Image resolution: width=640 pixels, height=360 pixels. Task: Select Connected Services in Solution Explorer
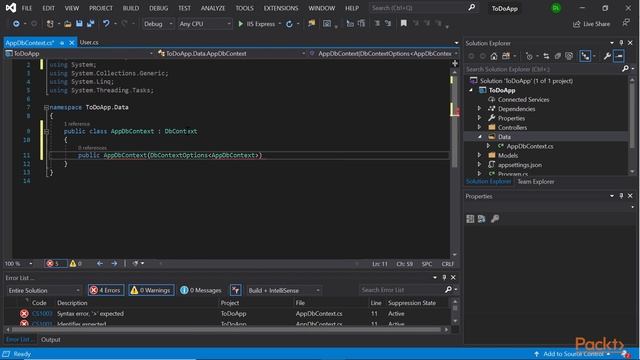pyautogui.click(x=523, y=99)
